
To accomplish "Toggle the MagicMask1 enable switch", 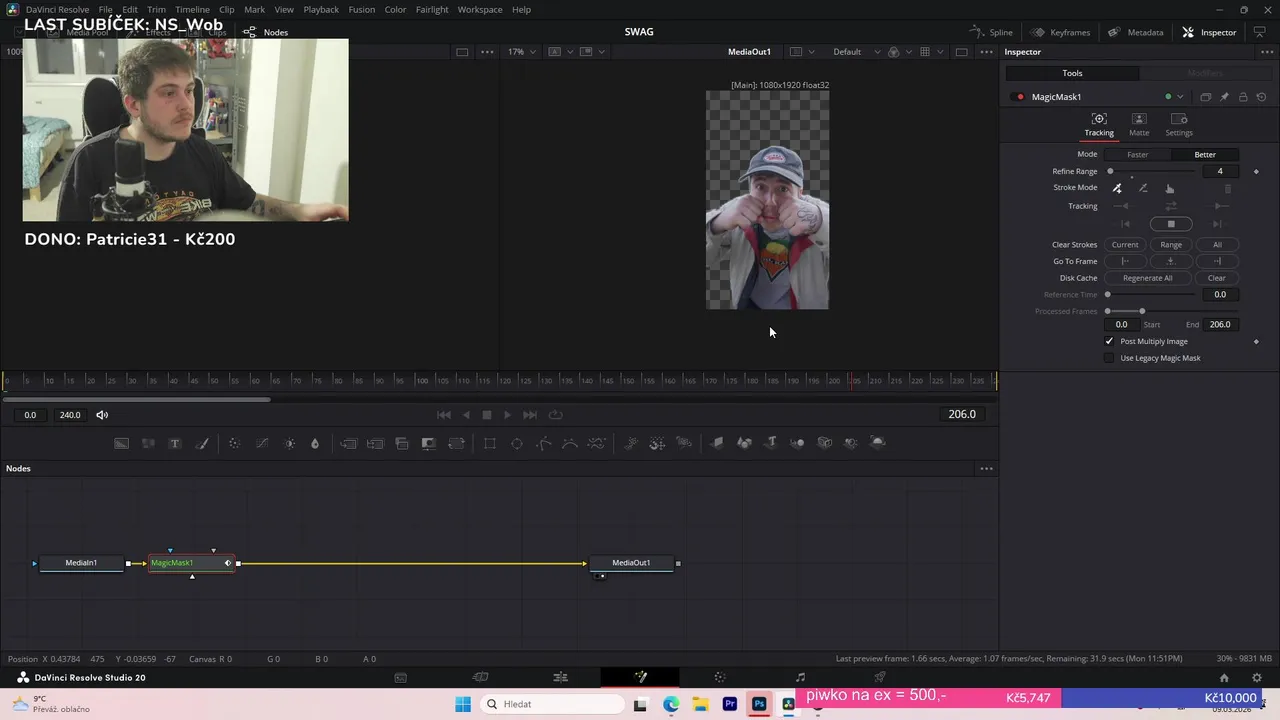I will [1019, 97].
